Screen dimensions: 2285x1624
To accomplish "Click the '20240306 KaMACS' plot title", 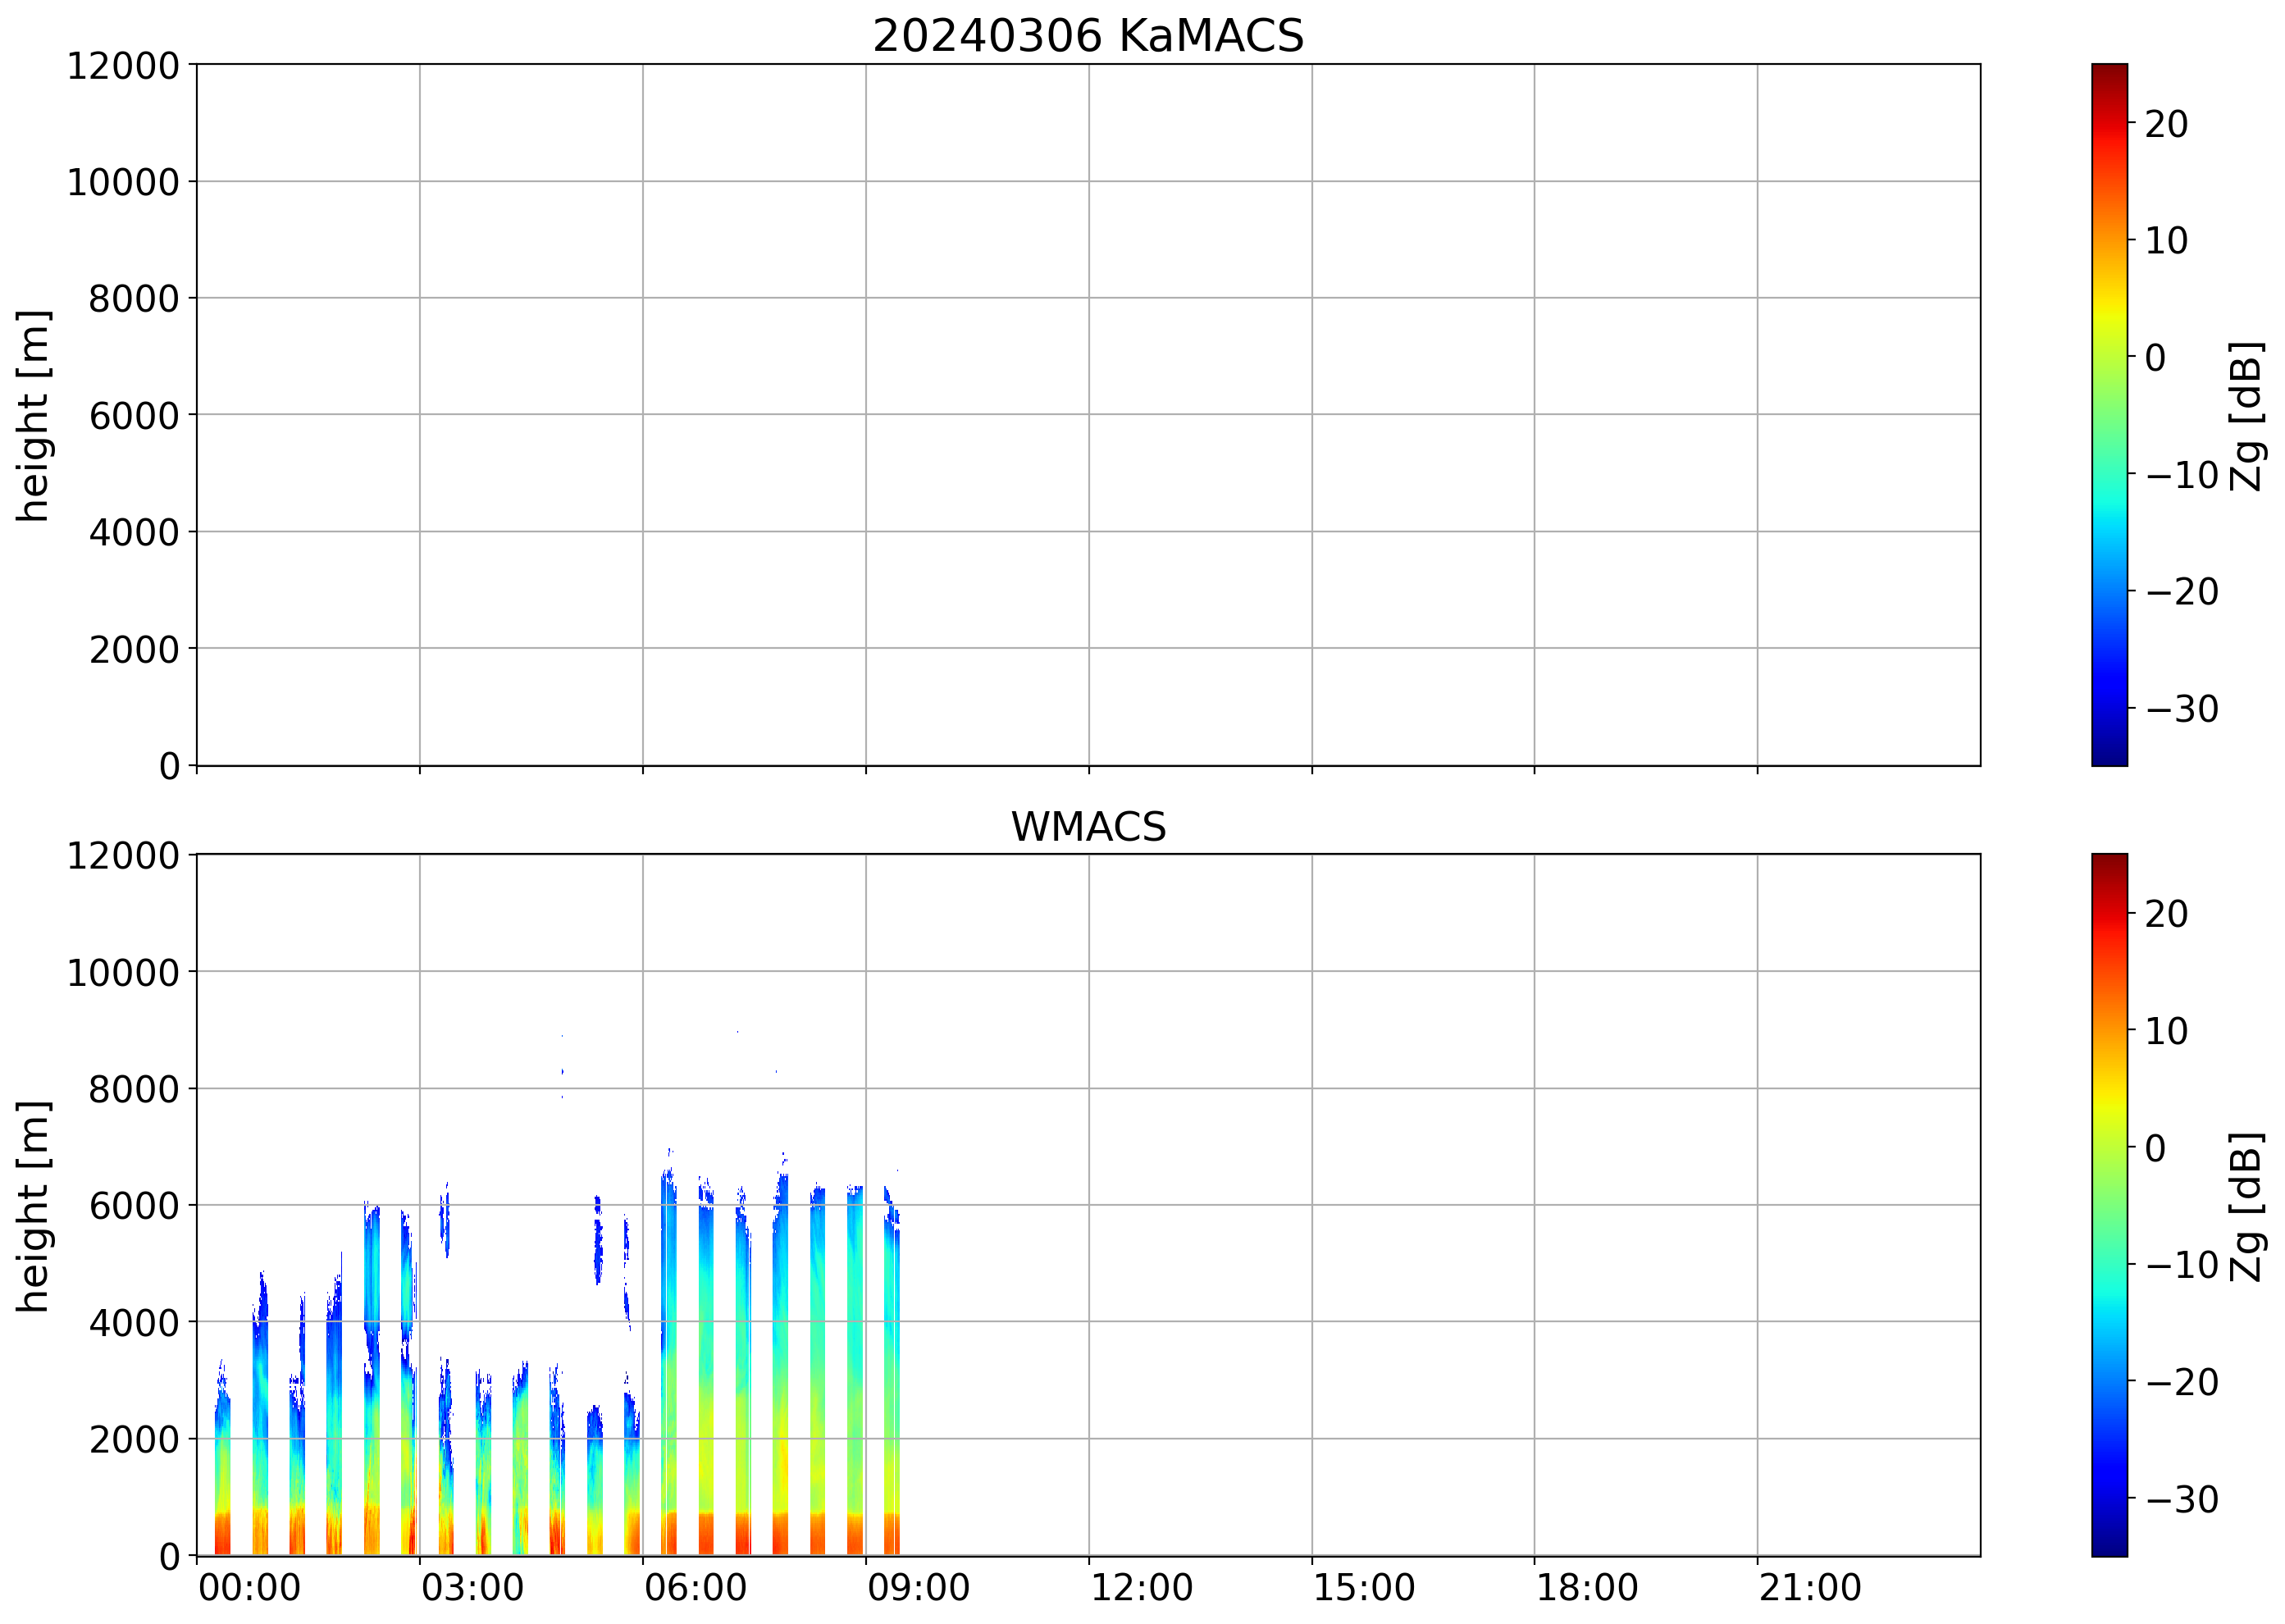I will click(1088, 37).
